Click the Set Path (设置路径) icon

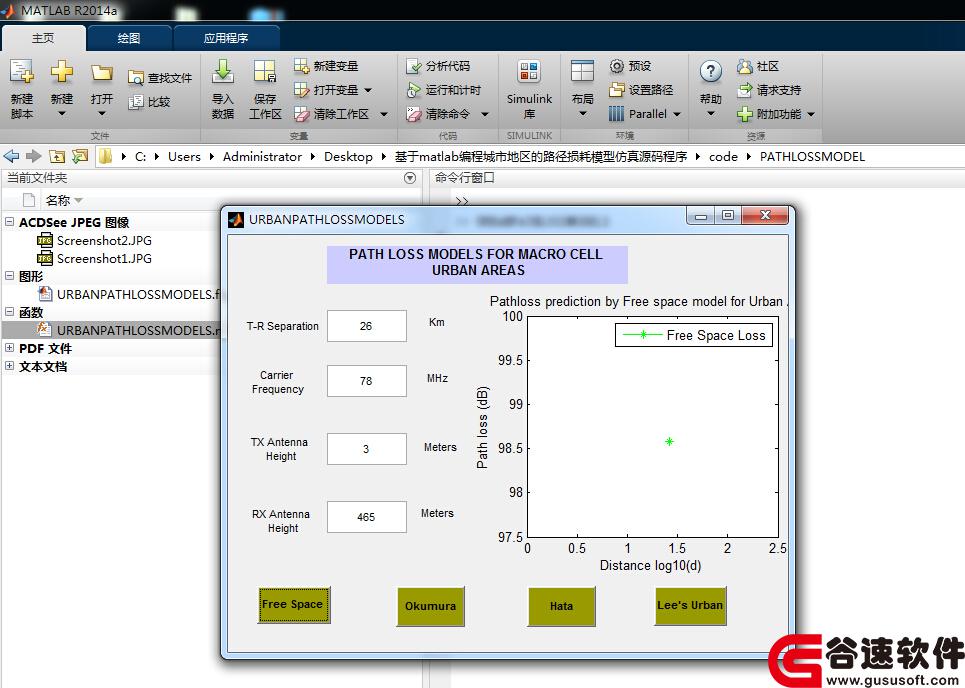click(x=617, y=90)
